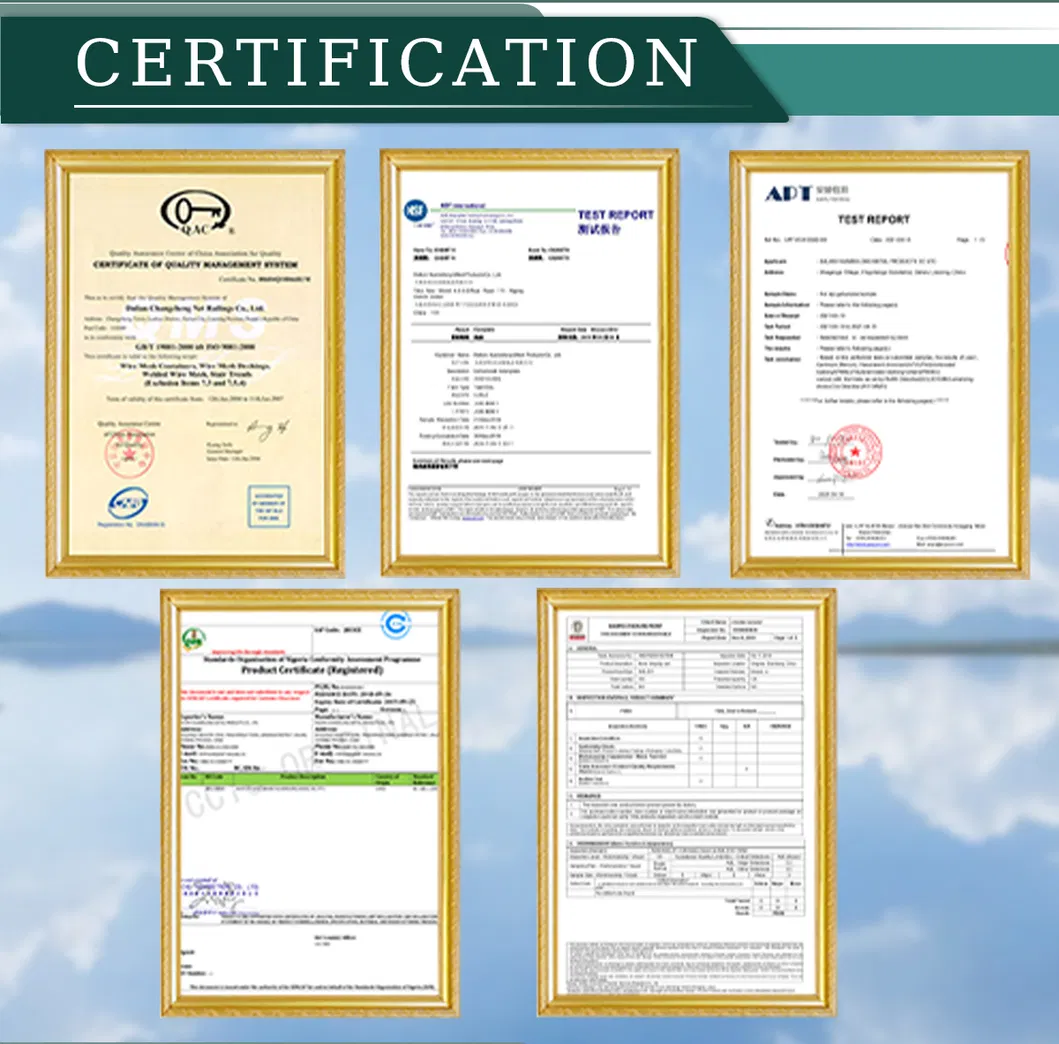Click the green table header row on Product Certificate

(x=309, y=777)
